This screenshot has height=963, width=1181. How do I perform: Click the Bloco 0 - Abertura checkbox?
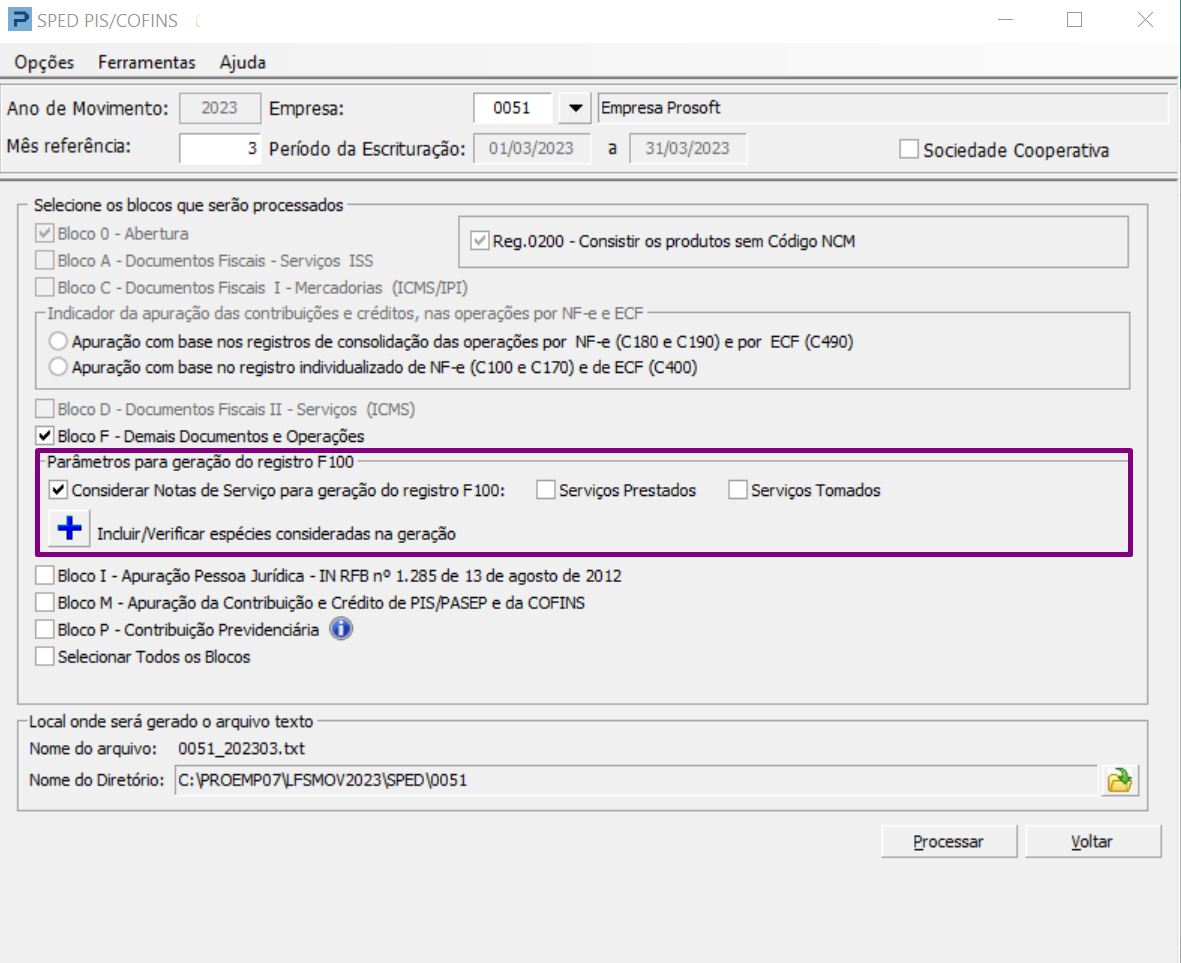pyautogui.click(x=44, y=233)
